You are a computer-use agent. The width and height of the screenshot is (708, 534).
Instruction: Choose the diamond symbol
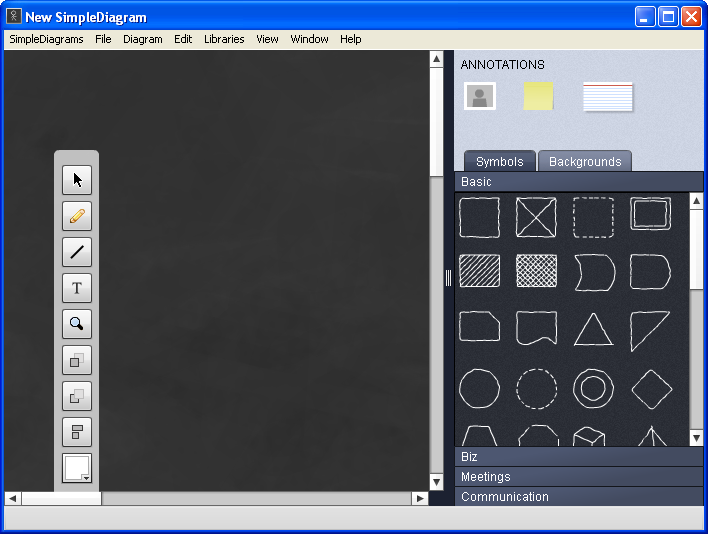tap(652, 389)
